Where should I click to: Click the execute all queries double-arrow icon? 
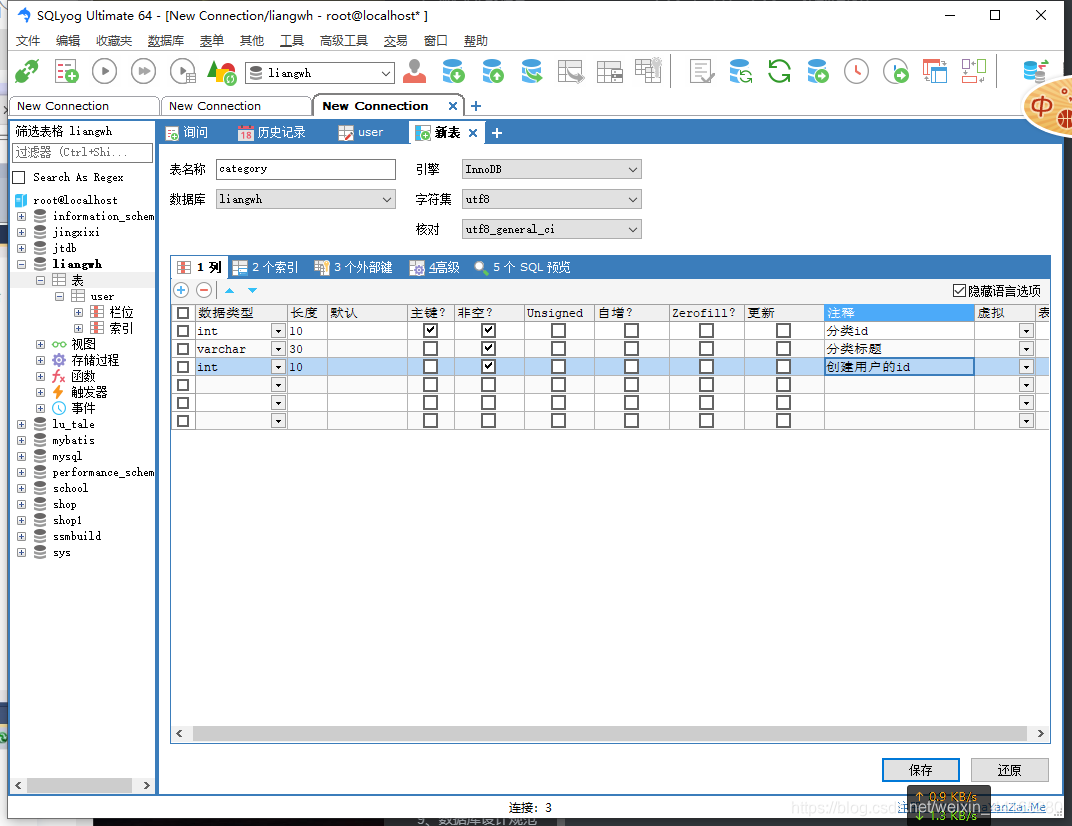(x=144, y=71)
